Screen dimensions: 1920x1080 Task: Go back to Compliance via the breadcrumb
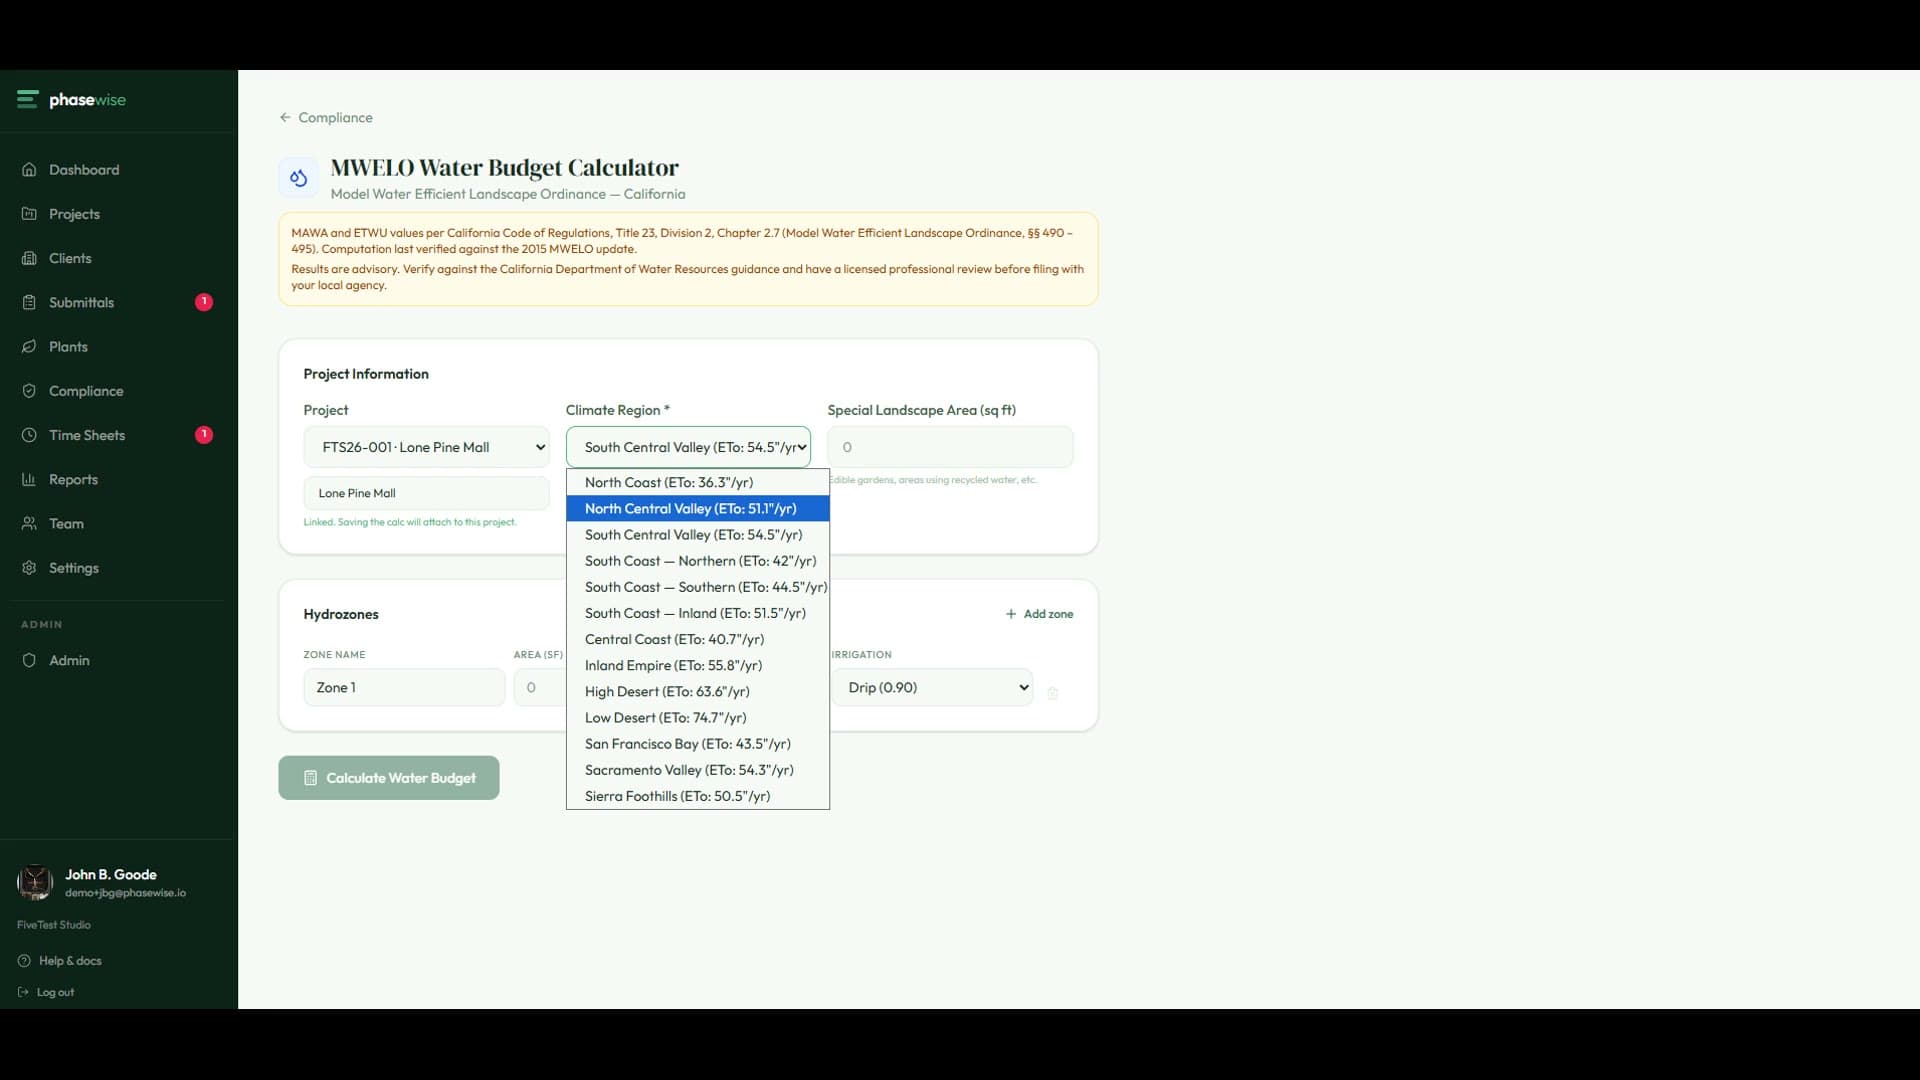coord(326,117)
